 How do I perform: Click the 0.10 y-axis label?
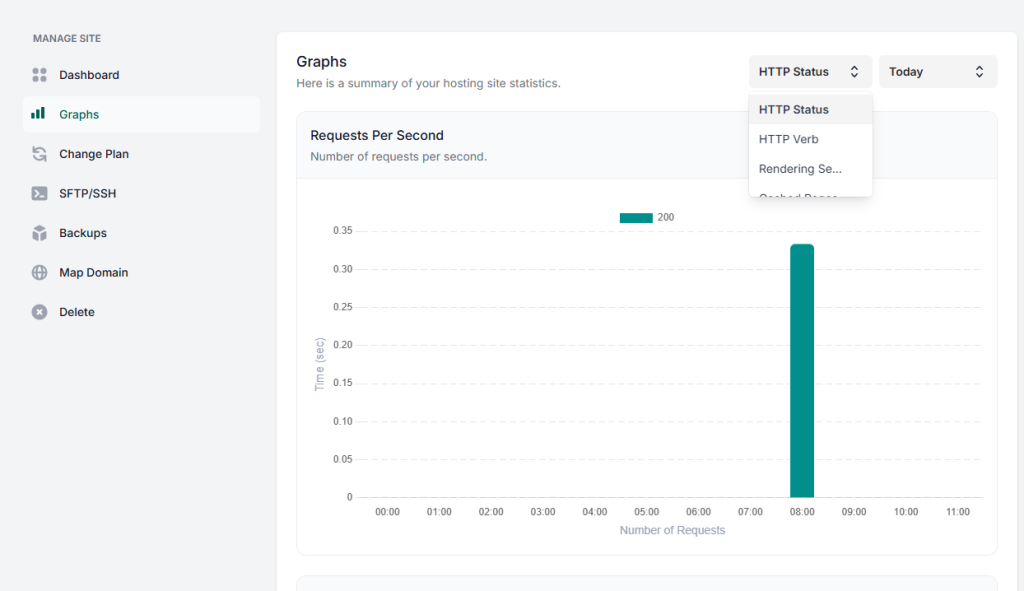(343, 421)
